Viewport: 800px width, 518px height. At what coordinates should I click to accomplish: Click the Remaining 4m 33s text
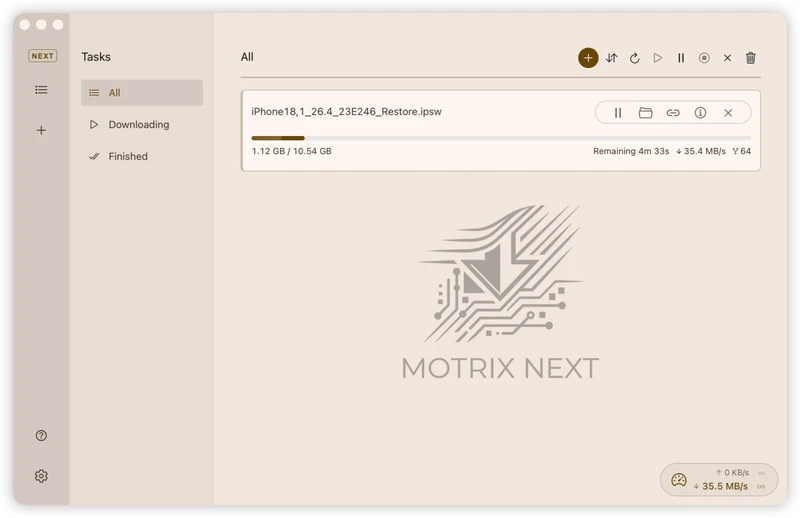[x=631, y=151]
